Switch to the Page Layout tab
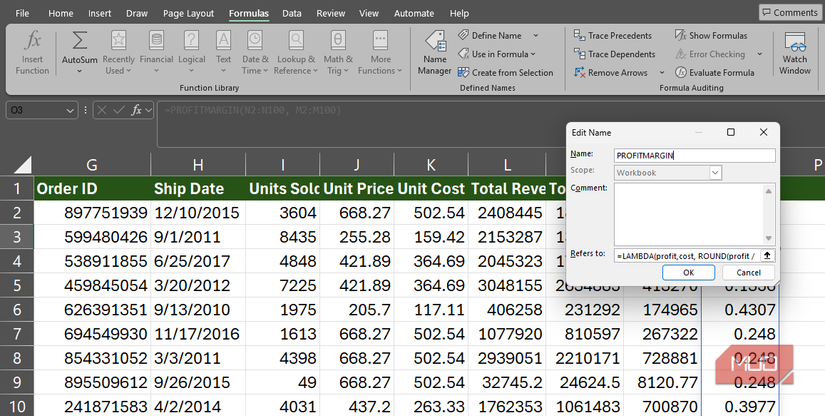The width and height of the screenshot is (825, 416). [188, 13]
